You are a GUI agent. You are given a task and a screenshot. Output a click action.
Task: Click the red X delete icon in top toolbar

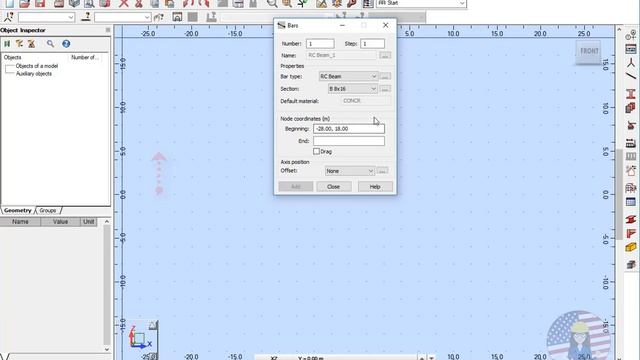pyautogui.click(x=124, y=4)
